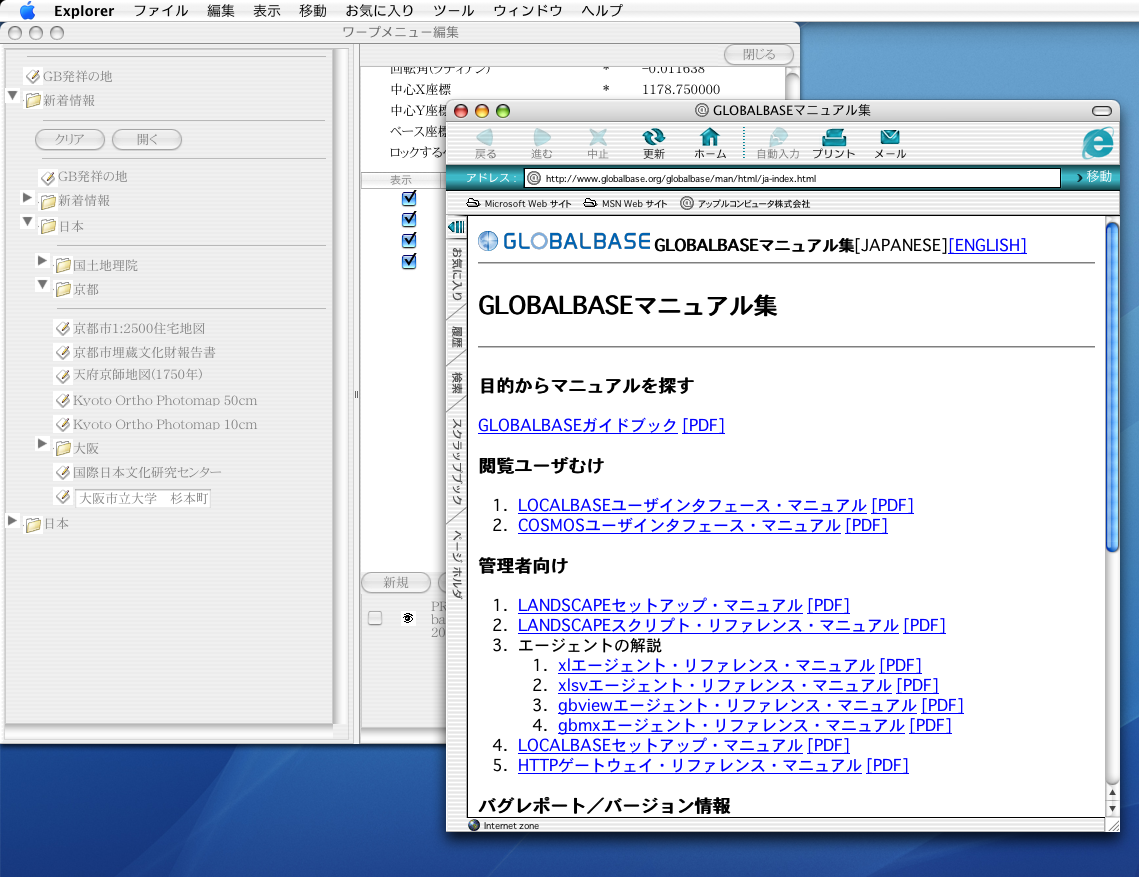Screen dimensions: 1139x877
Task: Print the page with the プリント icon
Action: pyautogui.click(x=833, y=137)
